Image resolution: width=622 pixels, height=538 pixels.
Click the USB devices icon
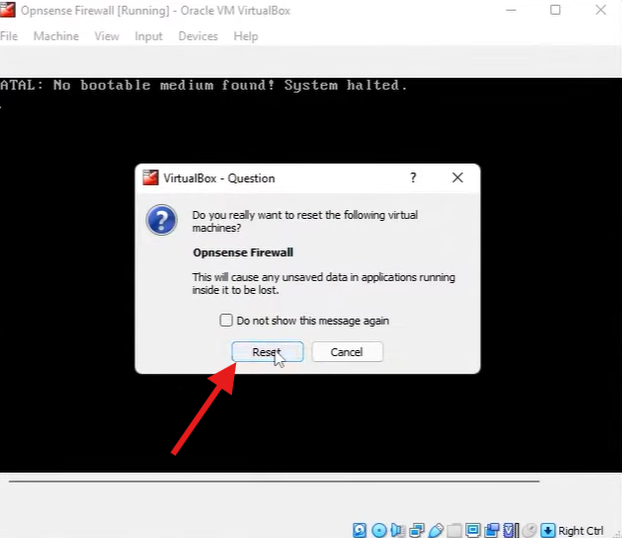[x=435, y=530]
